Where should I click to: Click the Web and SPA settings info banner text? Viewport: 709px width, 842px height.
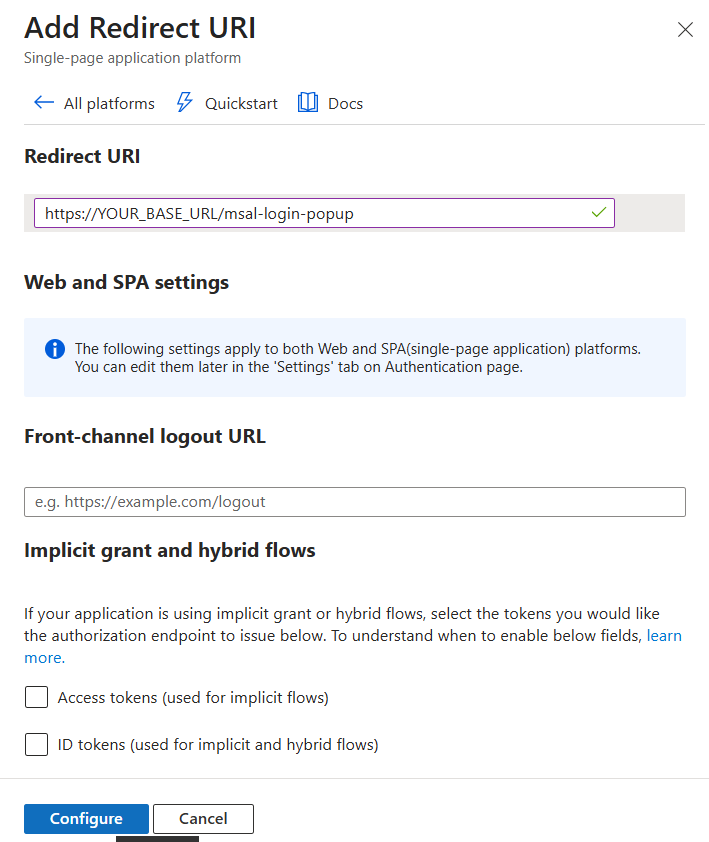pos(357,357)
